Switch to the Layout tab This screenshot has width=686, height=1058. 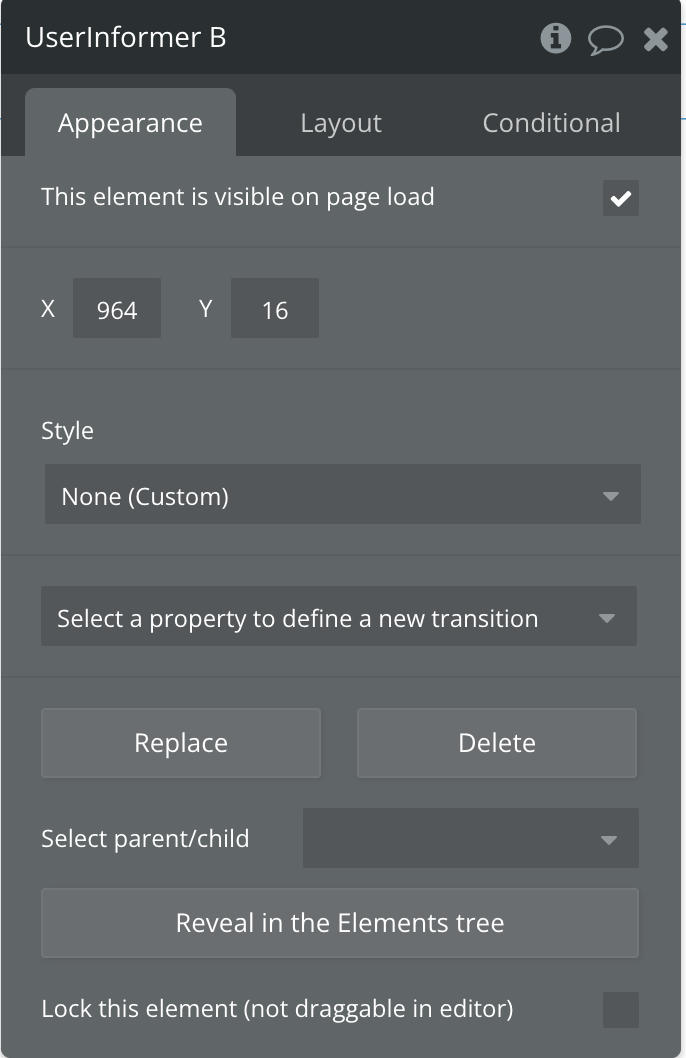(x=341, y=123)
